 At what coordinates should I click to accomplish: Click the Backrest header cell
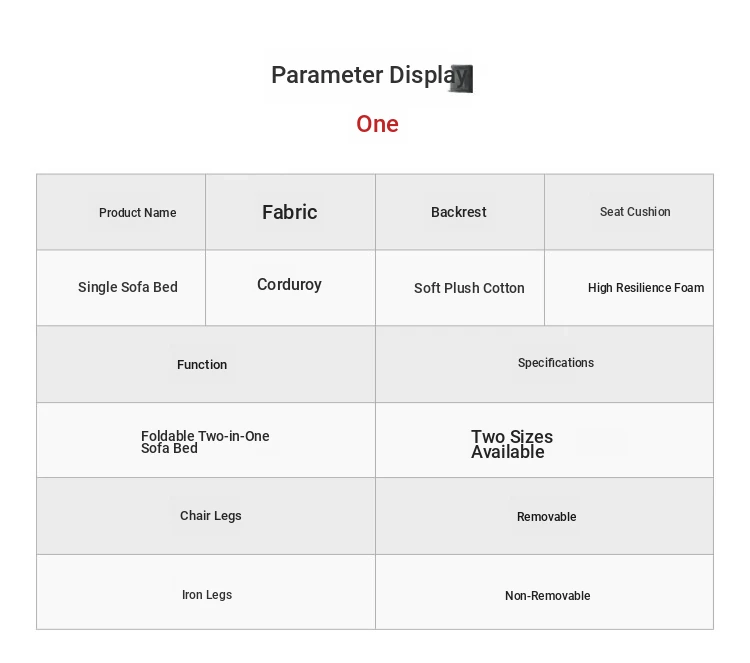(459, 212)
